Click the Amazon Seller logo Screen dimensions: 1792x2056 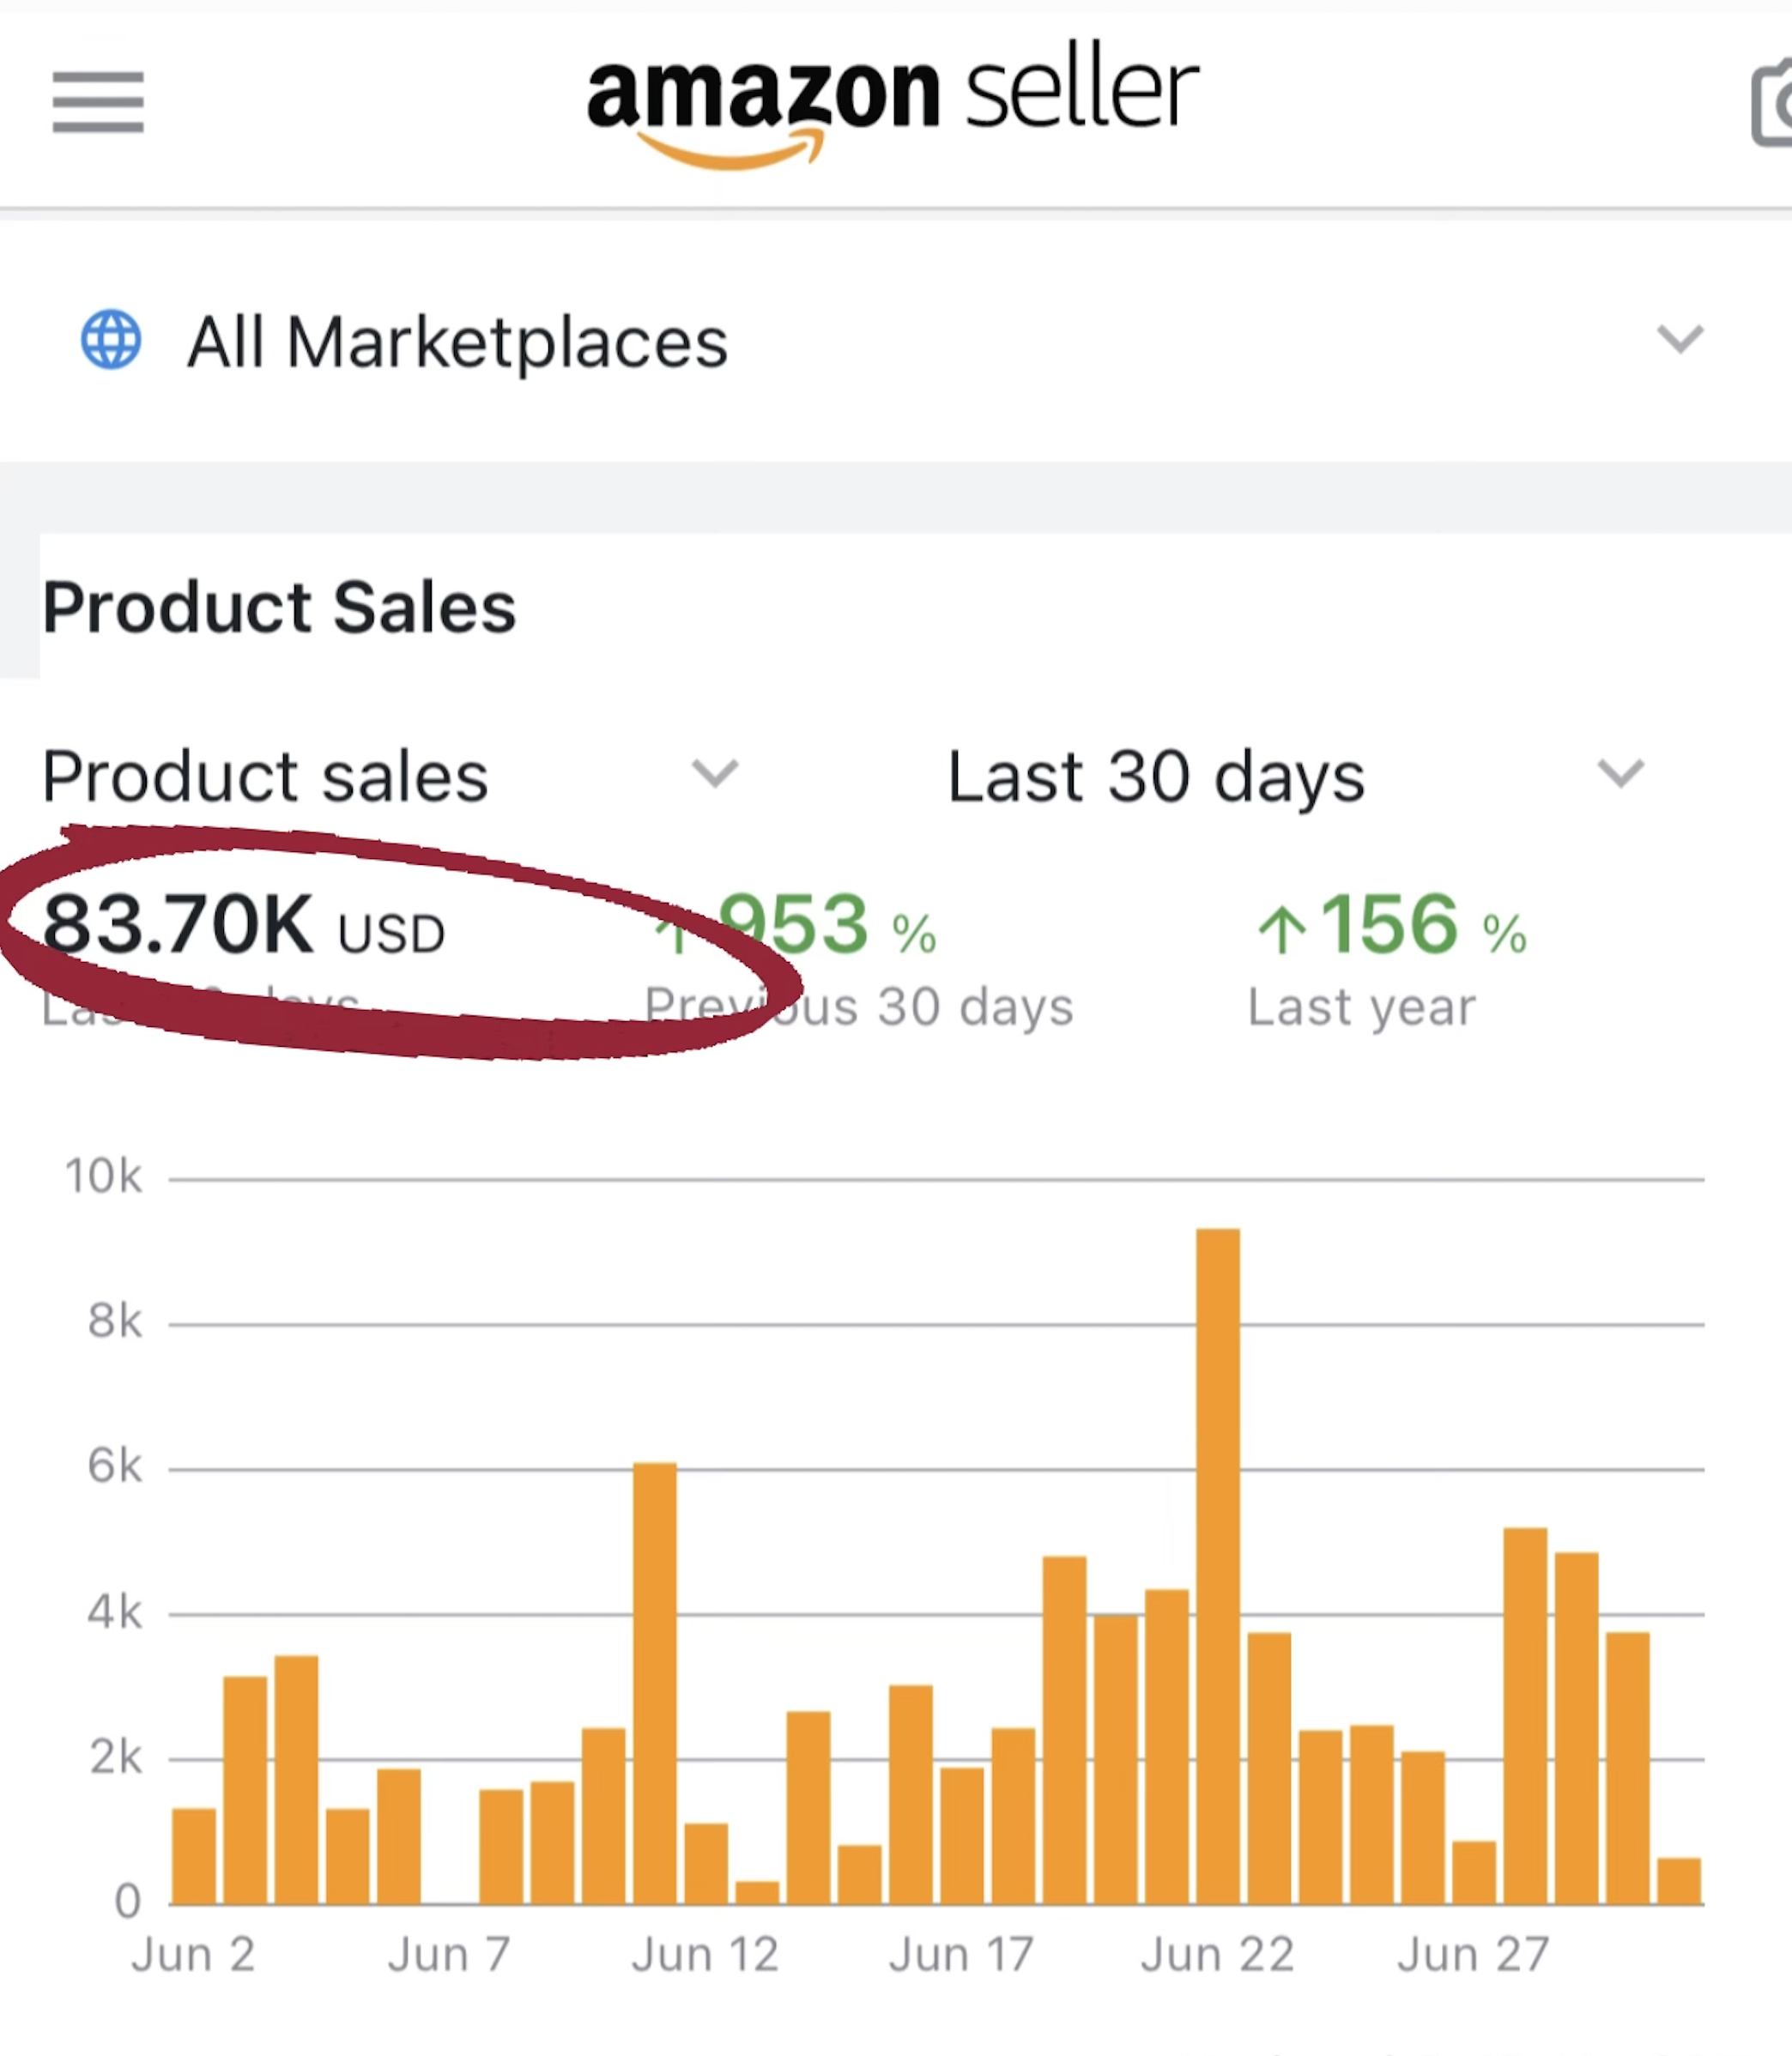pos(892,100)
